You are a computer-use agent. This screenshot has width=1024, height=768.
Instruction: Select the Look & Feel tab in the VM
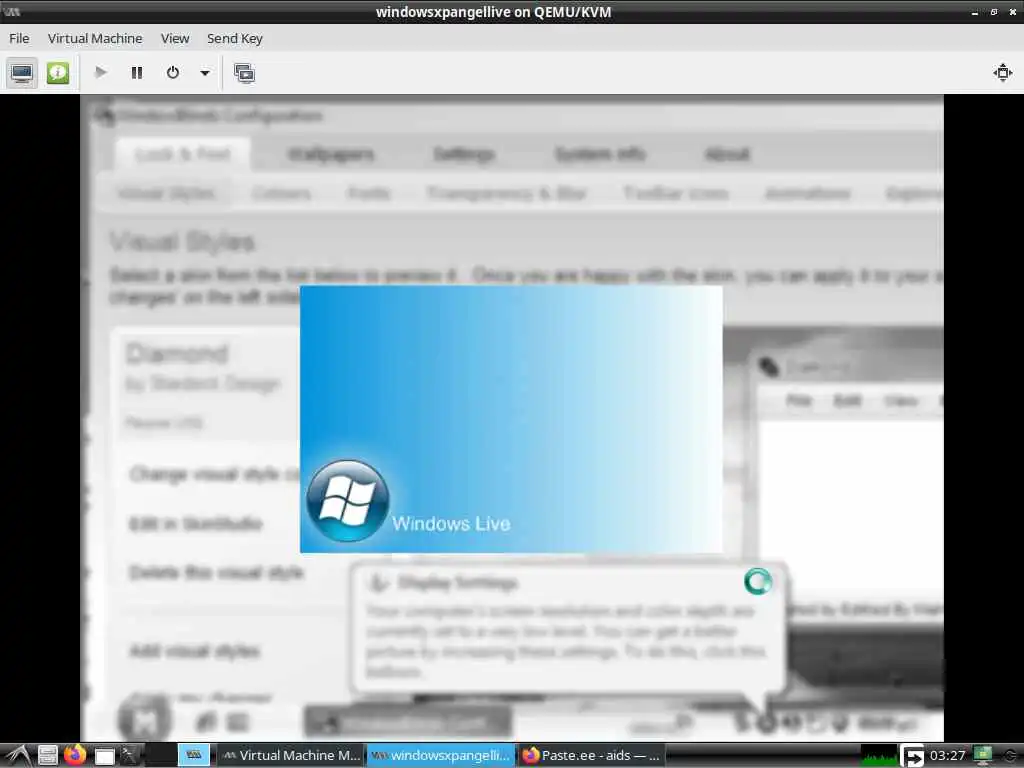click(x=183, y=155)
